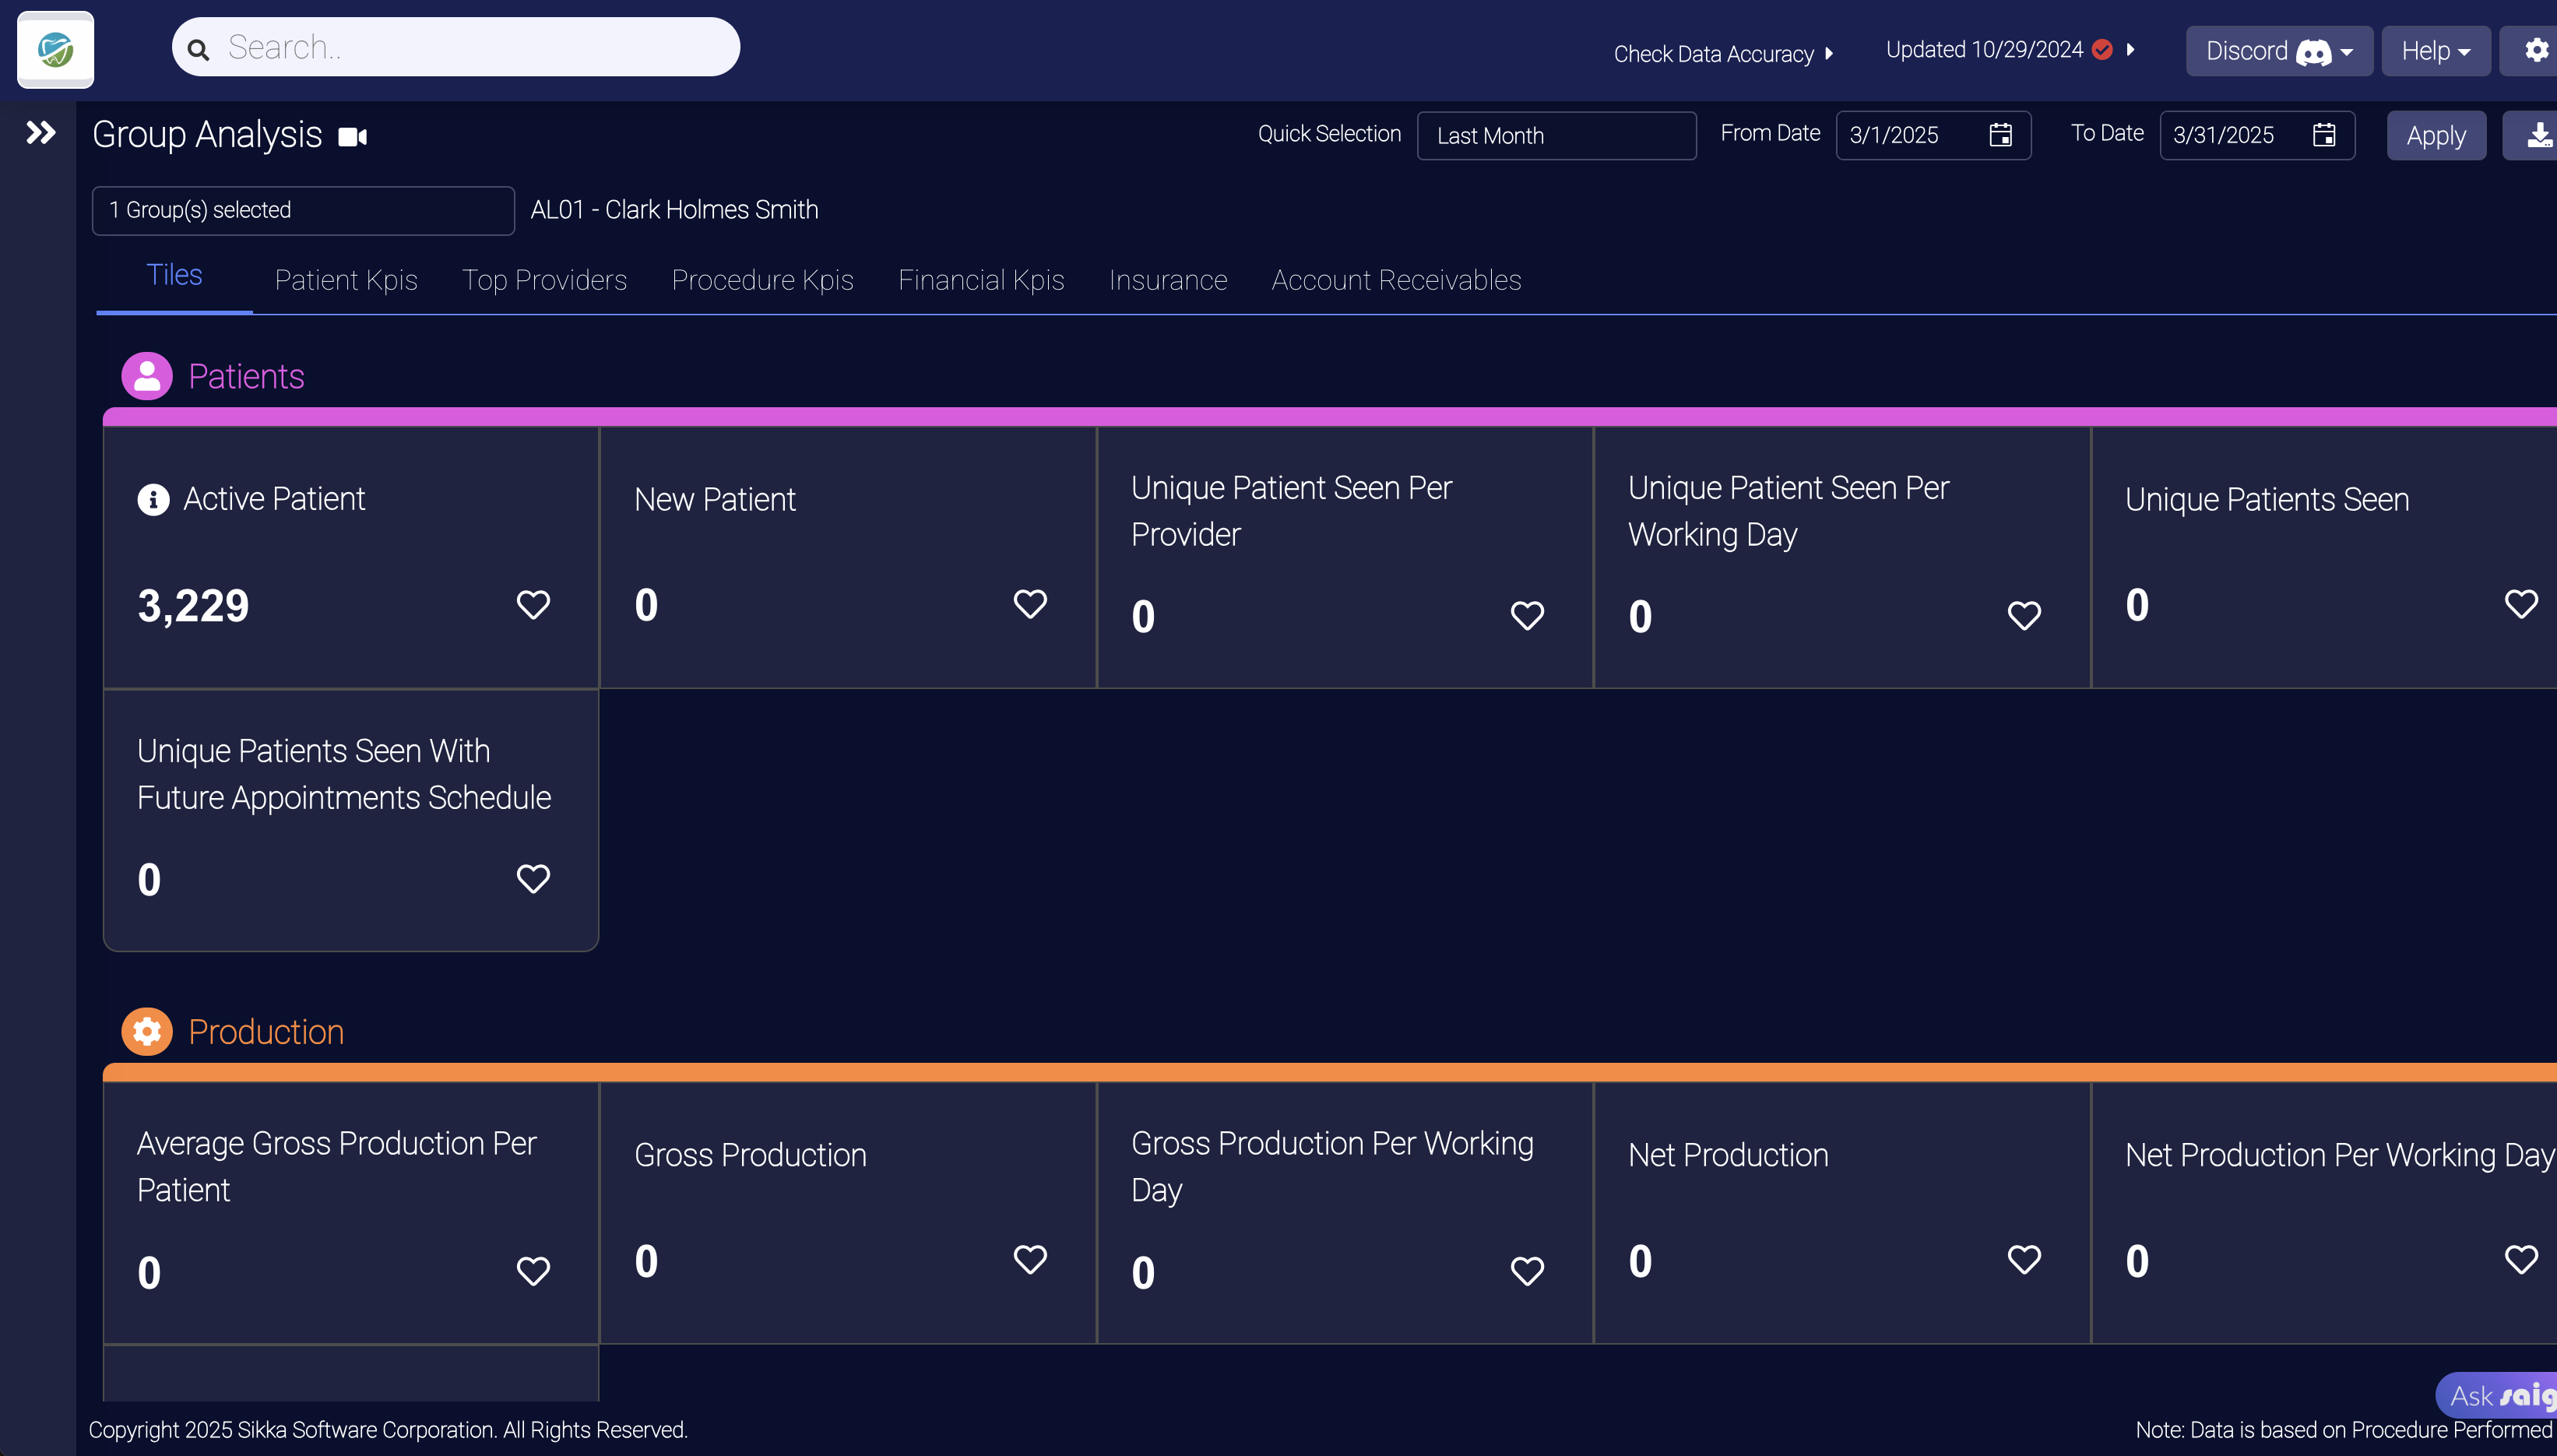2557x1456 pixels.
Task: Open the From Date calendar picker icon
Action: tap(2000, 135)
